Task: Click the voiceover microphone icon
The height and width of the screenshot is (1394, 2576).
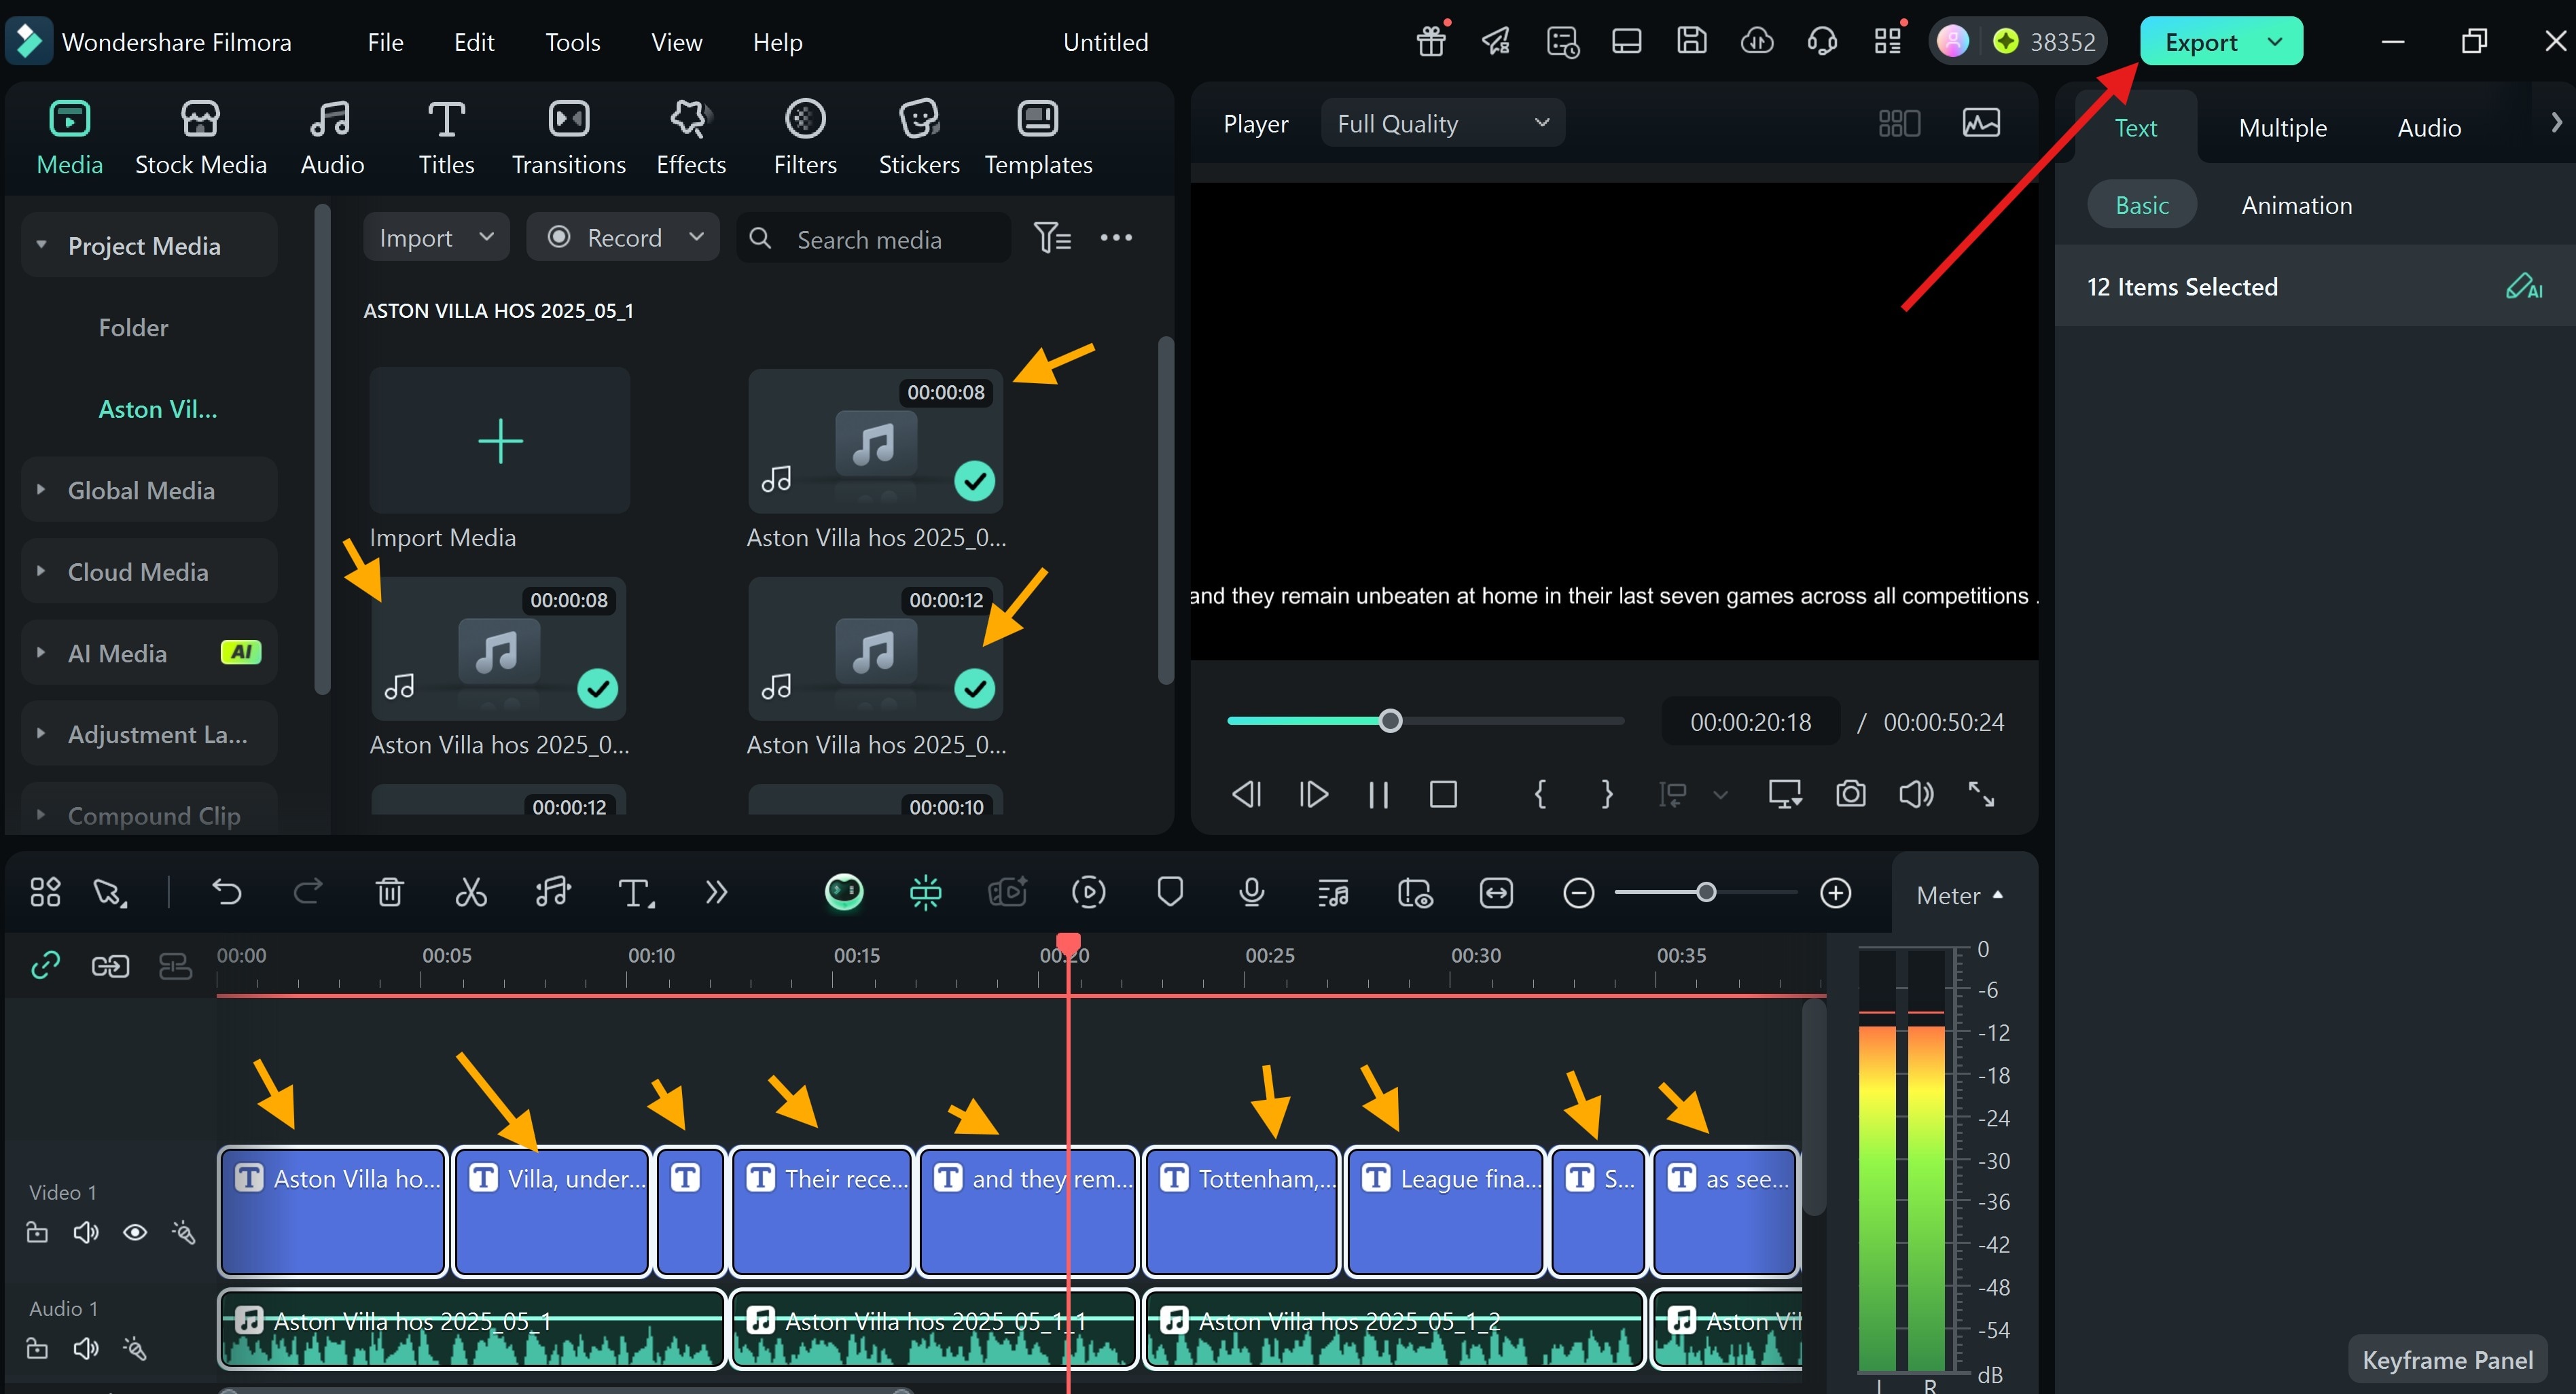Action: point(1251,892)
